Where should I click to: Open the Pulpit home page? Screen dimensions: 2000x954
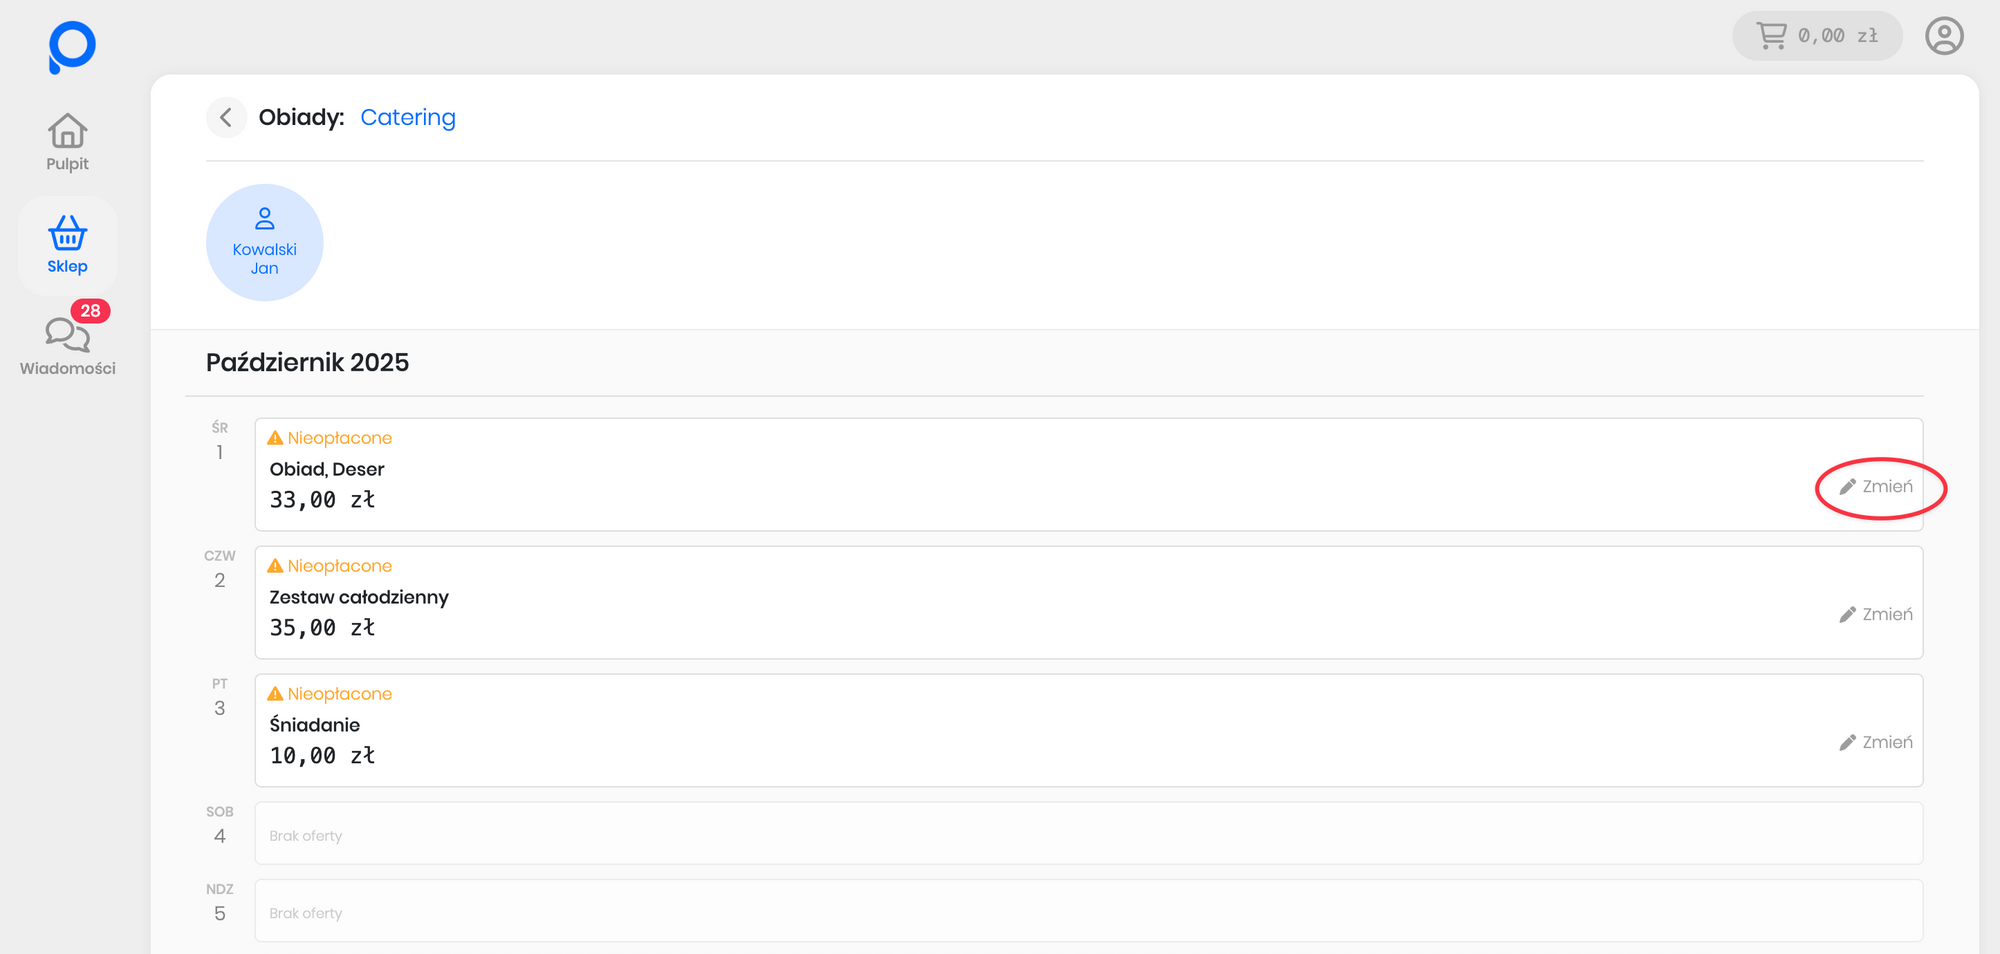pos(67,142)
